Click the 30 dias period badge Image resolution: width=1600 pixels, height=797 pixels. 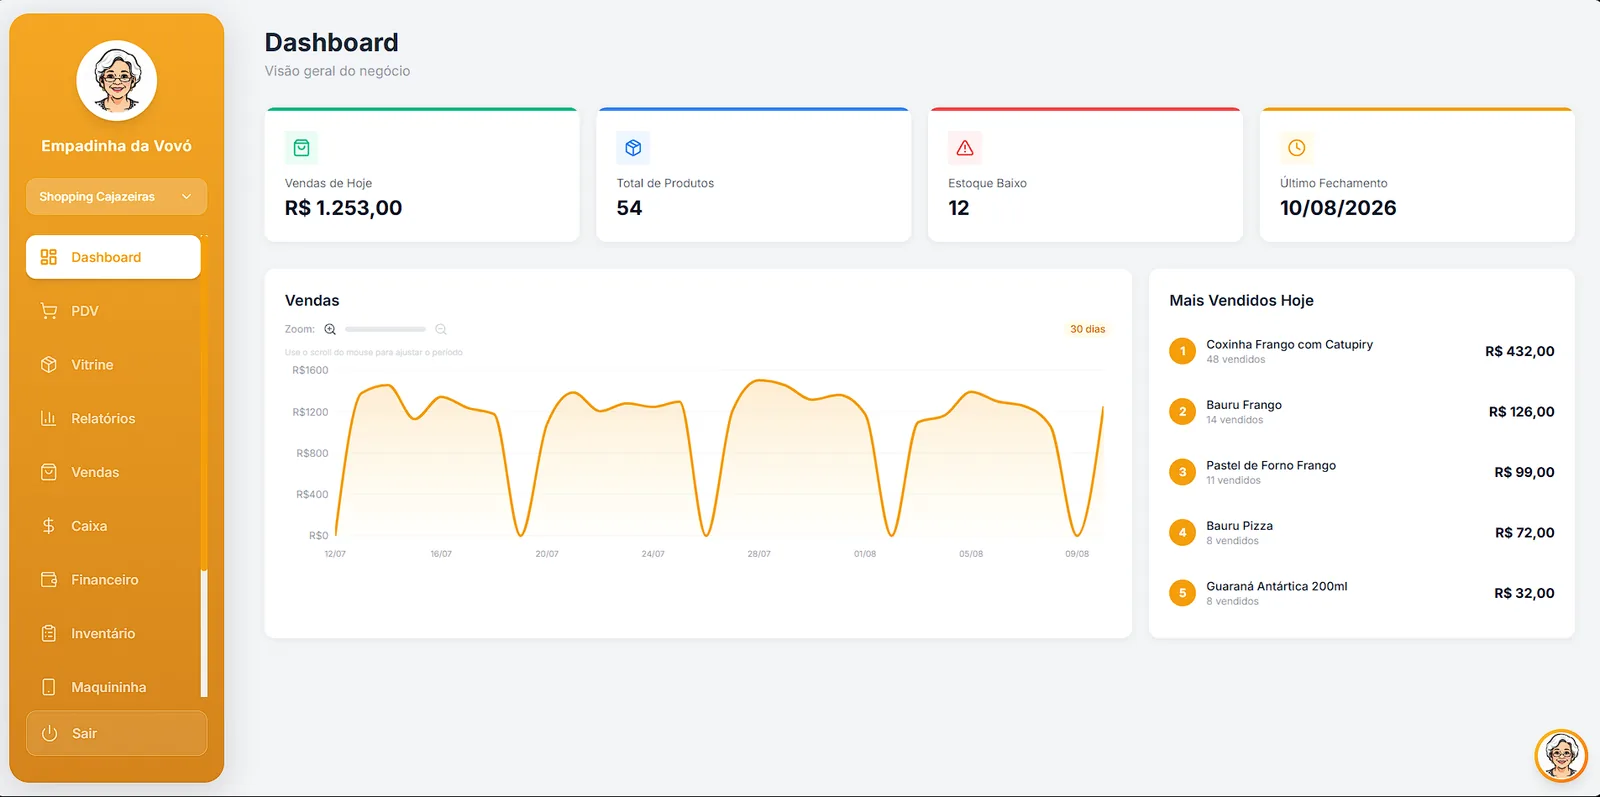coord(1088,329)
